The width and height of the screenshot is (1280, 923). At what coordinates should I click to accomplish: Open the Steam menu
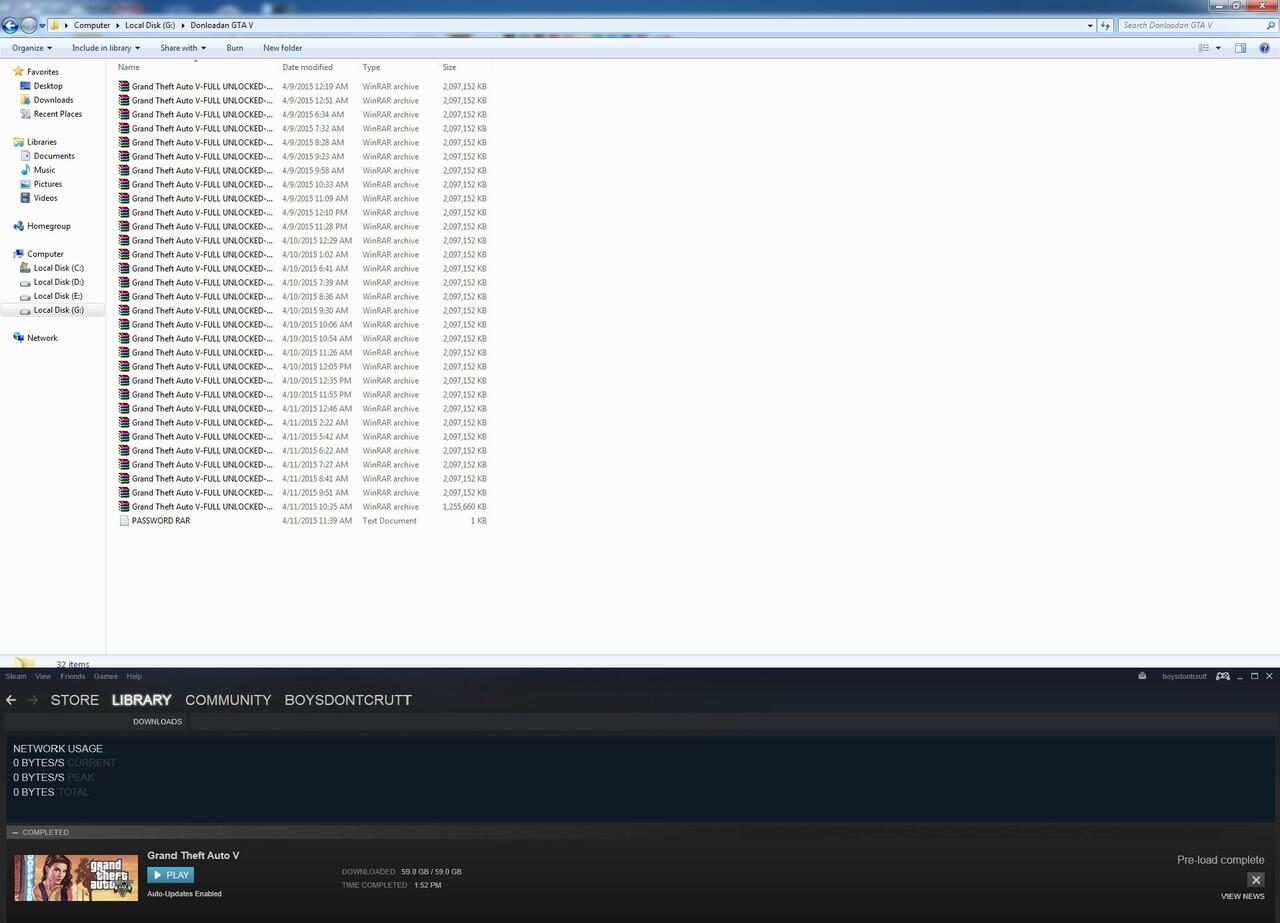16,676
